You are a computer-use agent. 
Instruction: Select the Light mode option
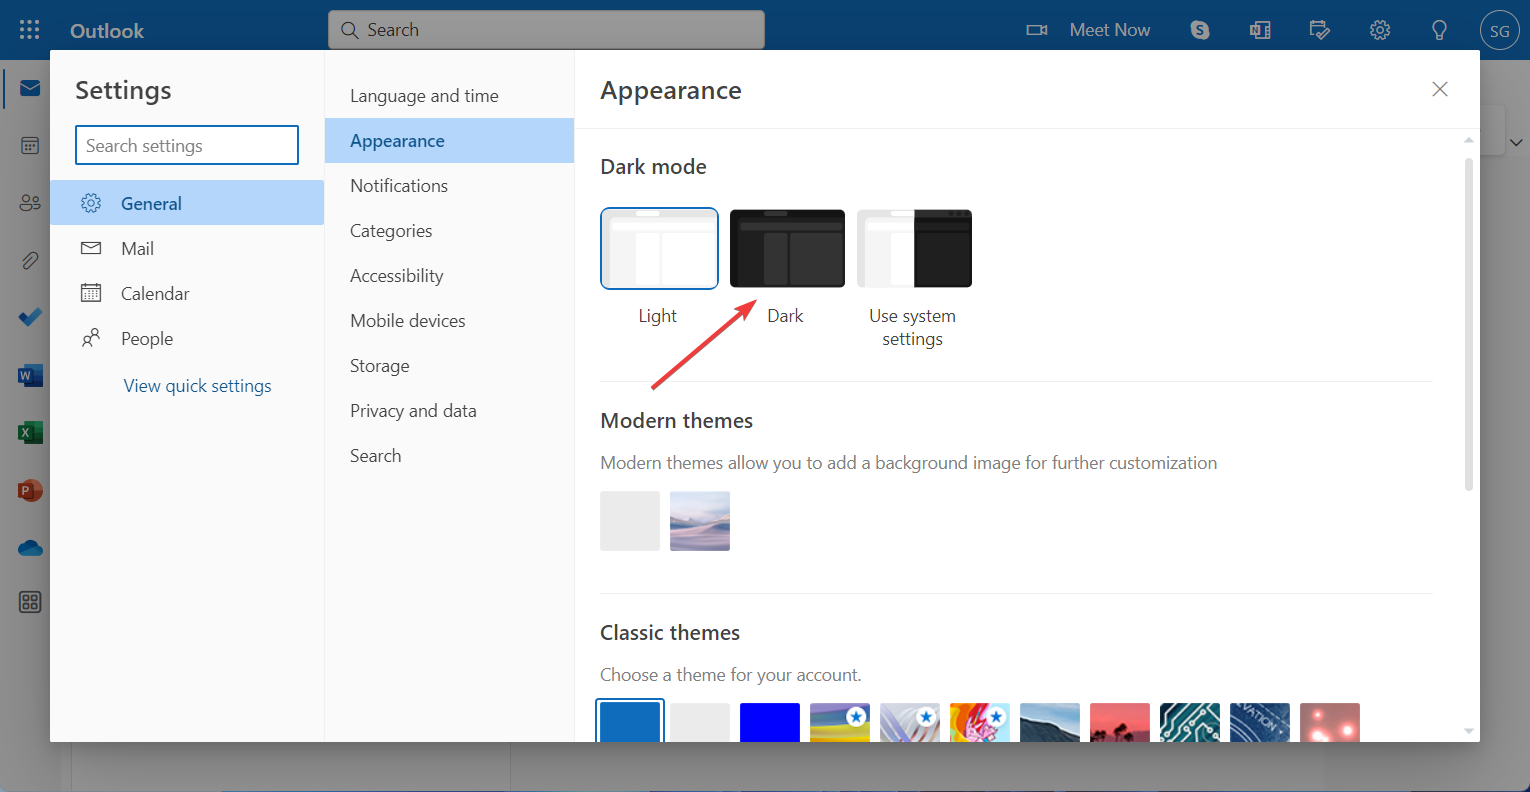click(x=659, y=248)
